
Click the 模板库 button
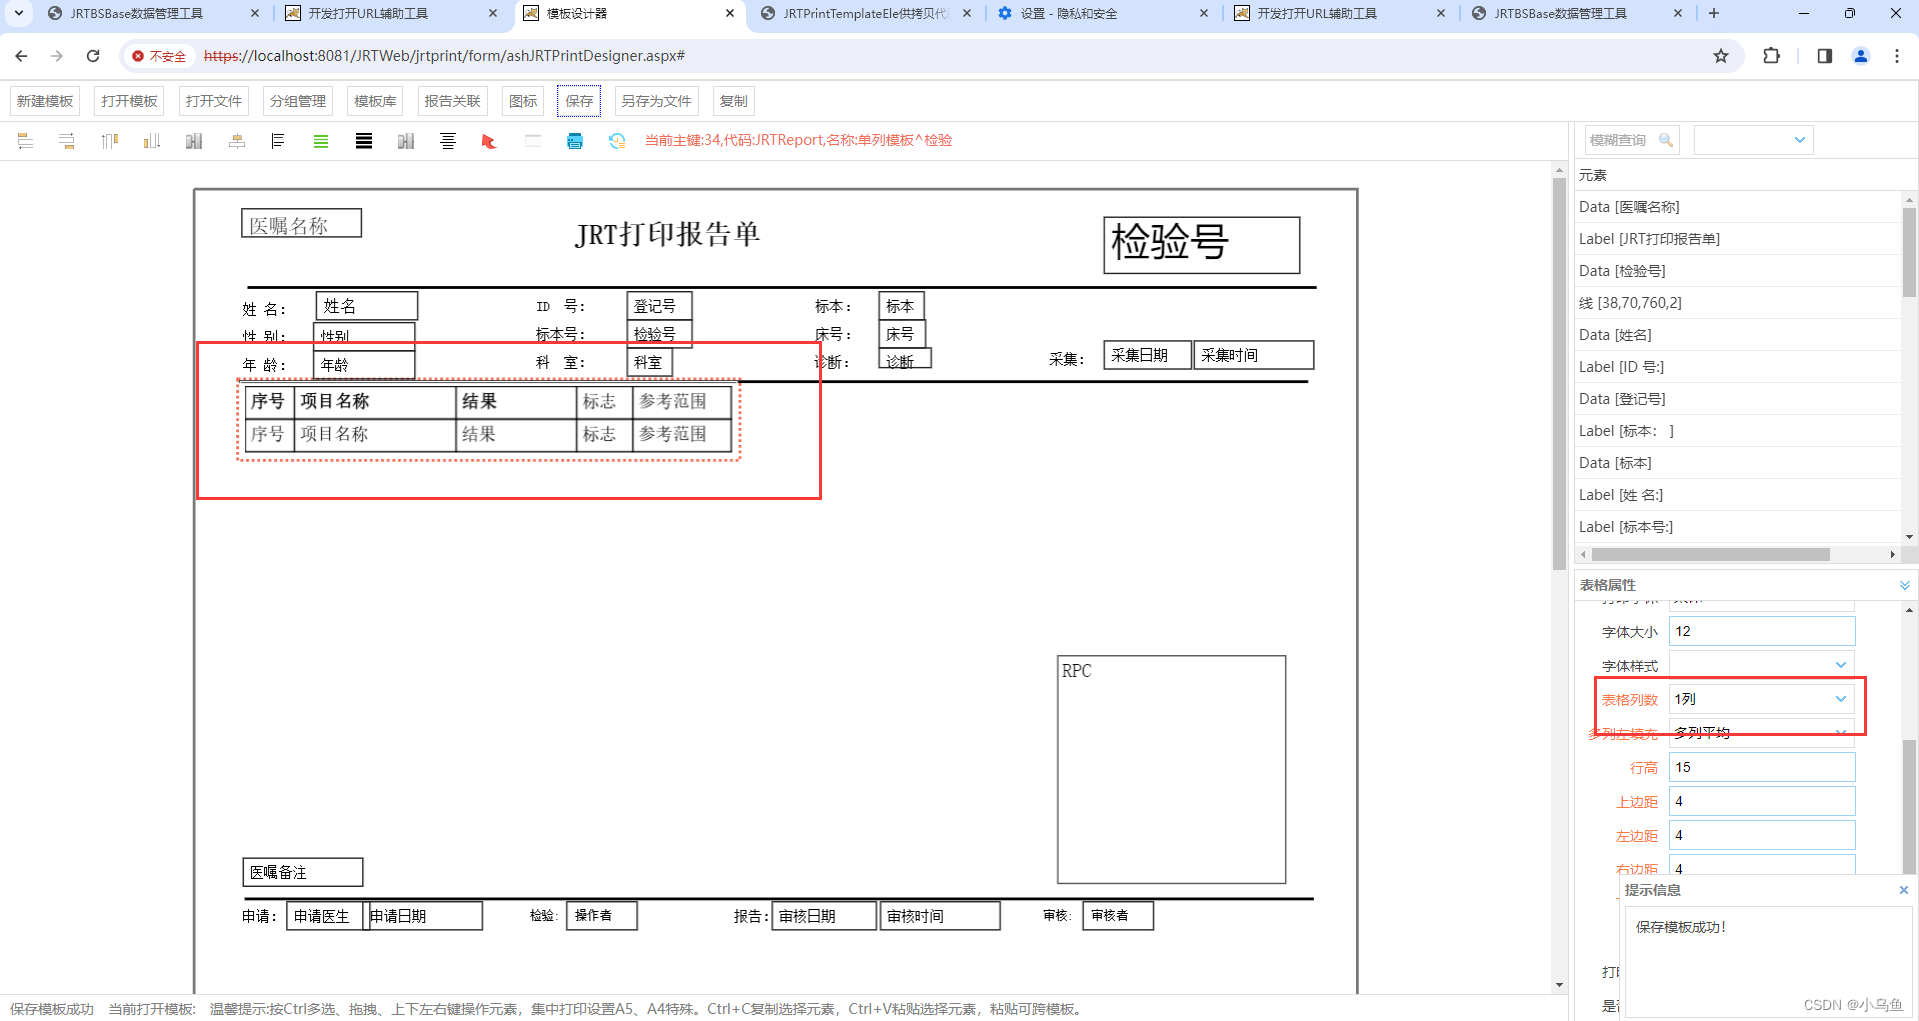click(x=375, y=101)
